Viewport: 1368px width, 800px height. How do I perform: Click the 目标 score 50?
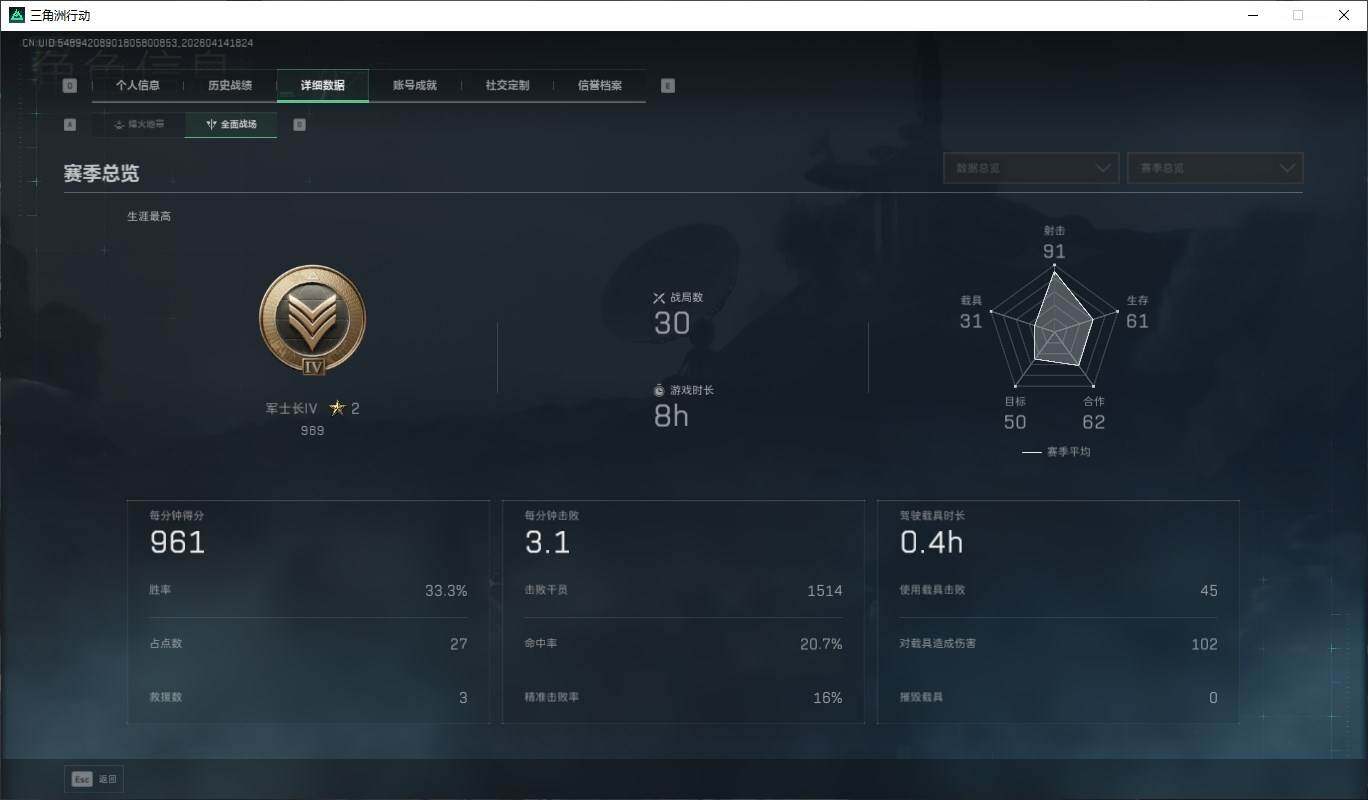1015,422
